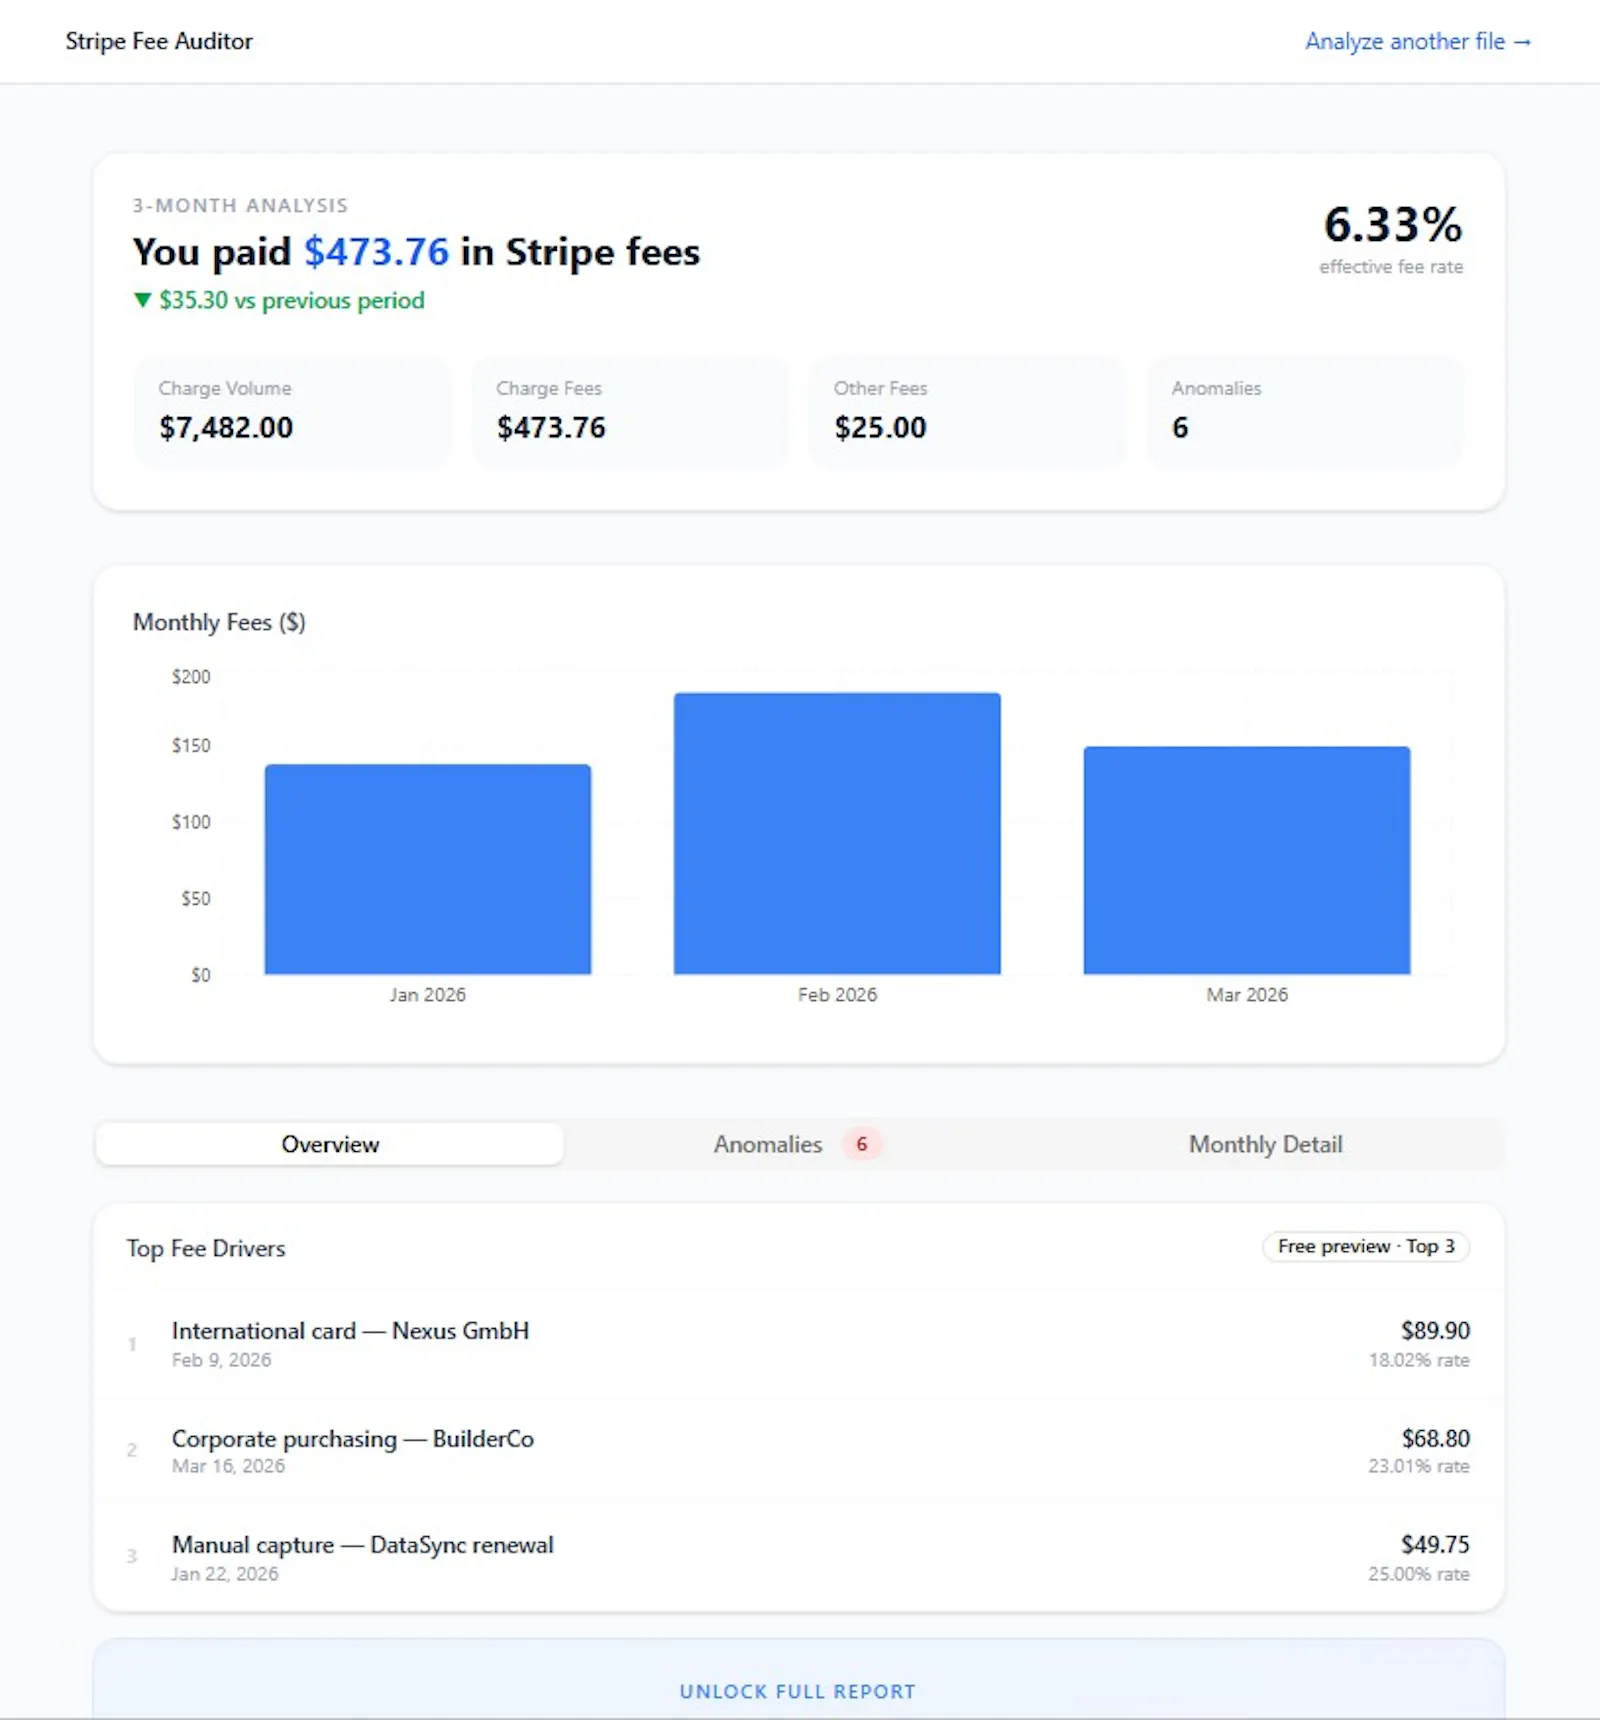This screenshot has width=1600, height=1720.
Task: Open the Anomalies tab
Action: (x=796, y=1144)
